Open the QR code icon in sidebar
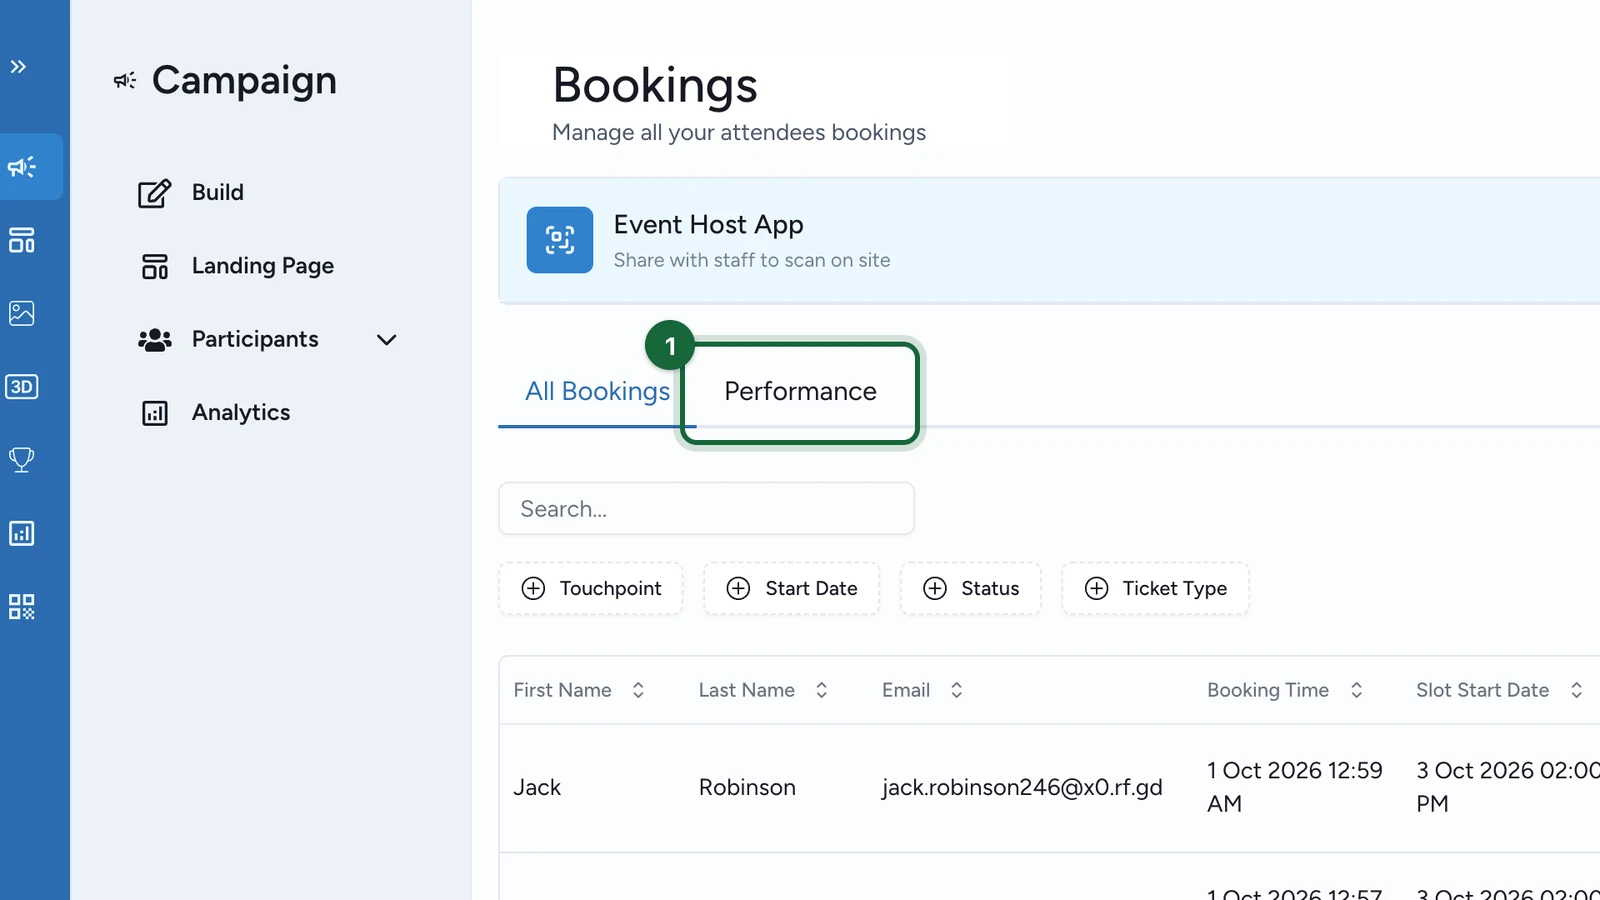 point(22,606)
